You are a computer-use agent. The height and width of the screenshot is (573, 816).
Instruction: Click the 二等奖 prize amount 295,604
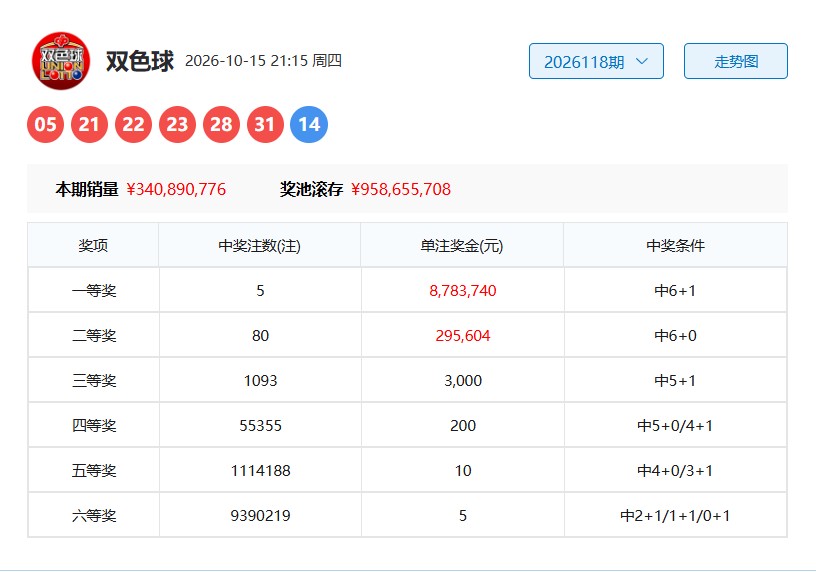coord(463,336)
